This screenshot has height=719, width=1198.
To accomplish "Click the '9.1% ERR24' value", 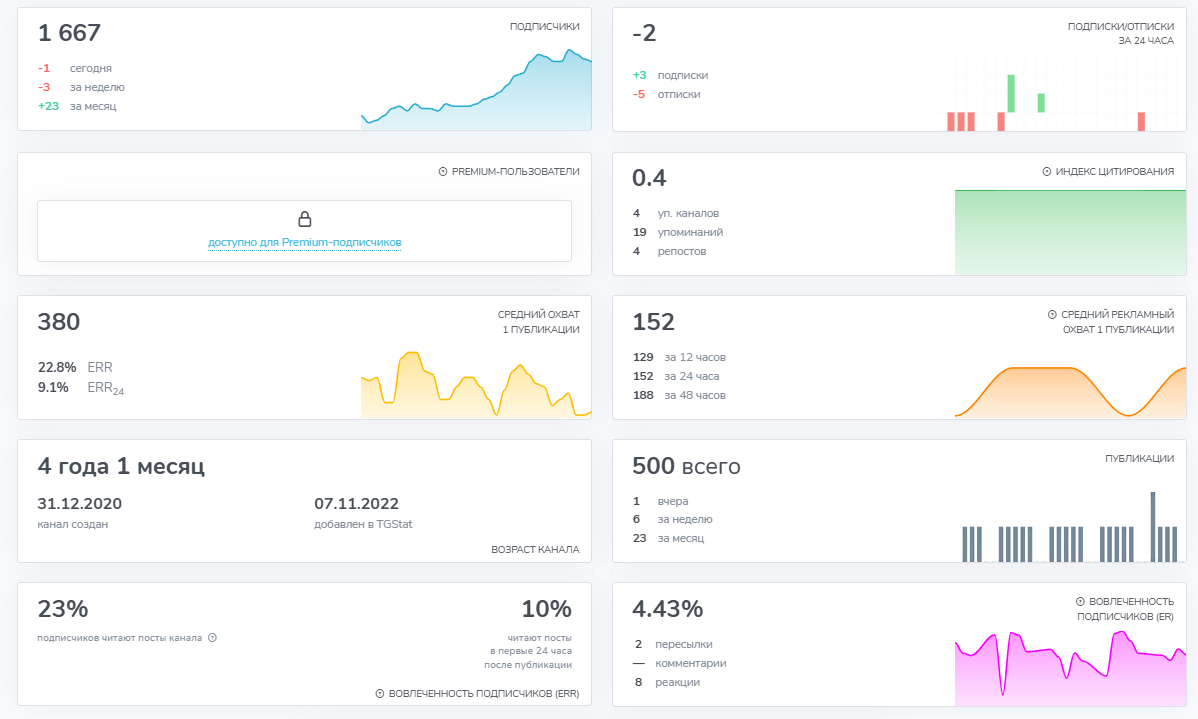I will coord(81,388).
